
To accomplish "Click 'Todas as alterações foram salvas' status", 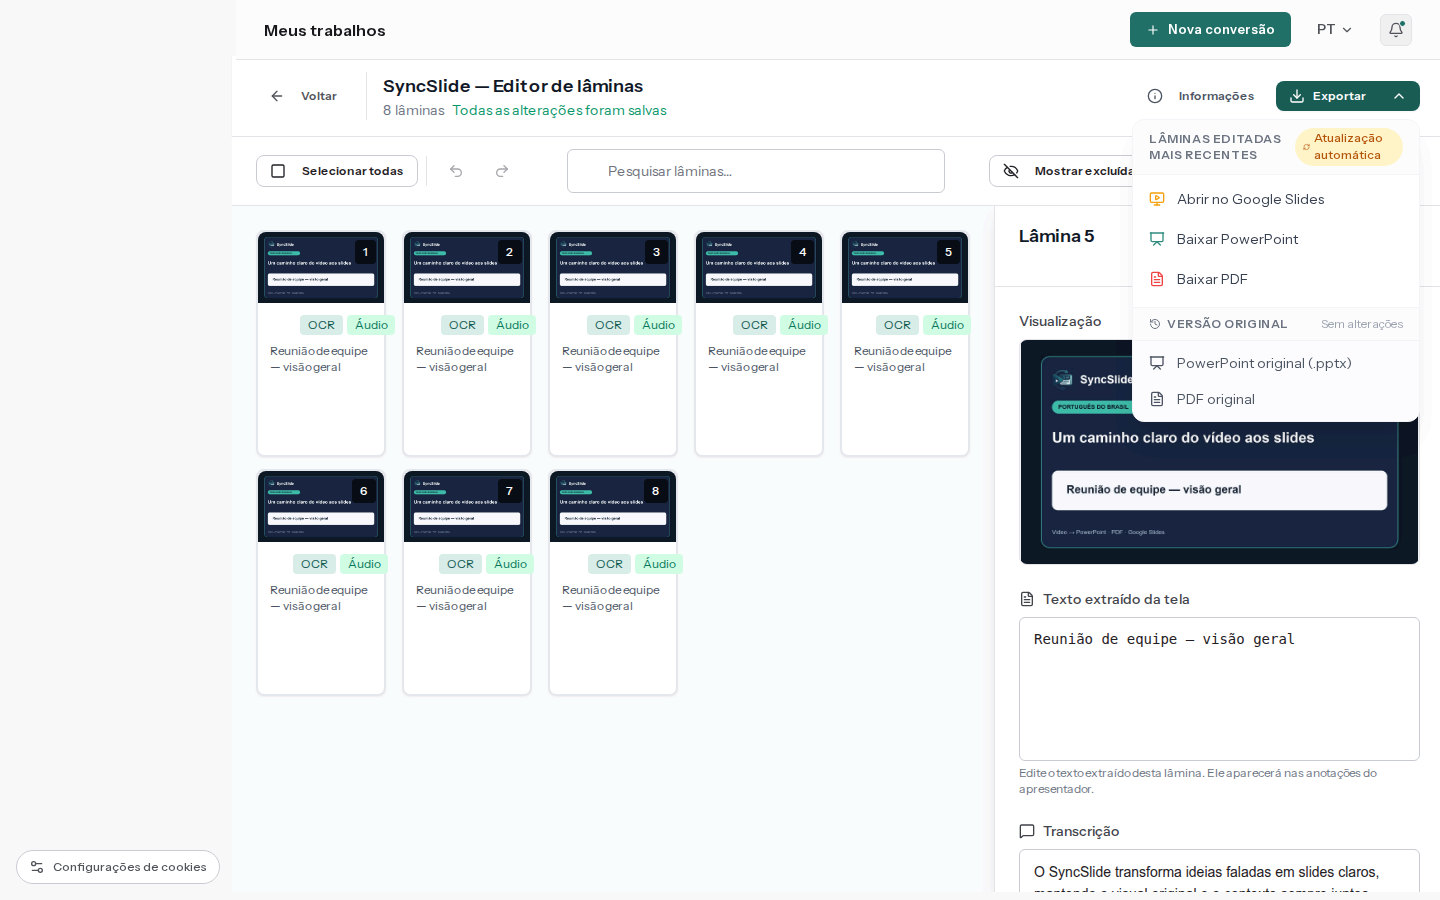I will pos(559,110).
